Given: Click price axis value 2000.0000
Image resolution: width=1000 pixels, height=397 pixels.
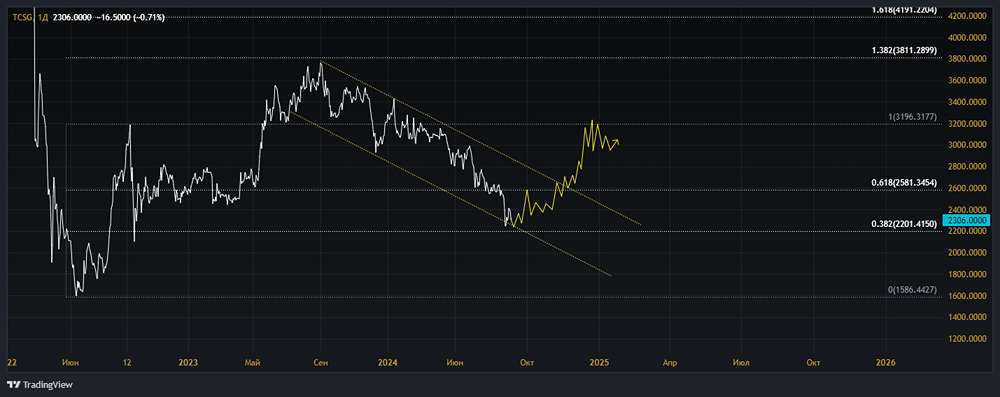Looking at the screenshot, I should tap(967, 253).
